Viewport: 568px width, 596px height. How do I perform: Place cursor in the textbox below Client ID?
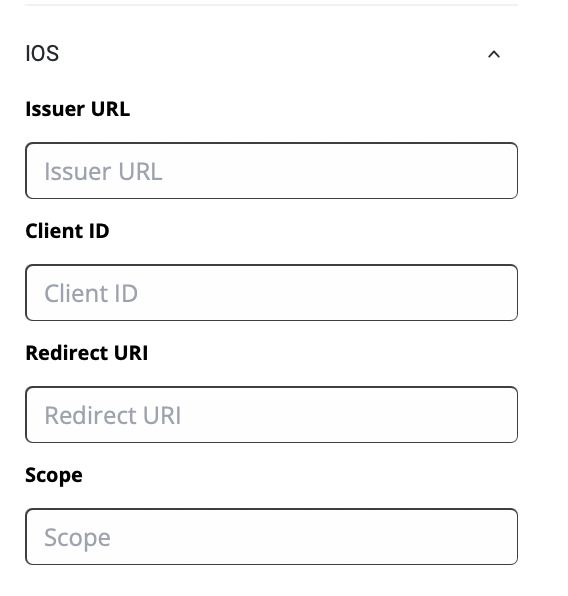(x=271, y=293)
